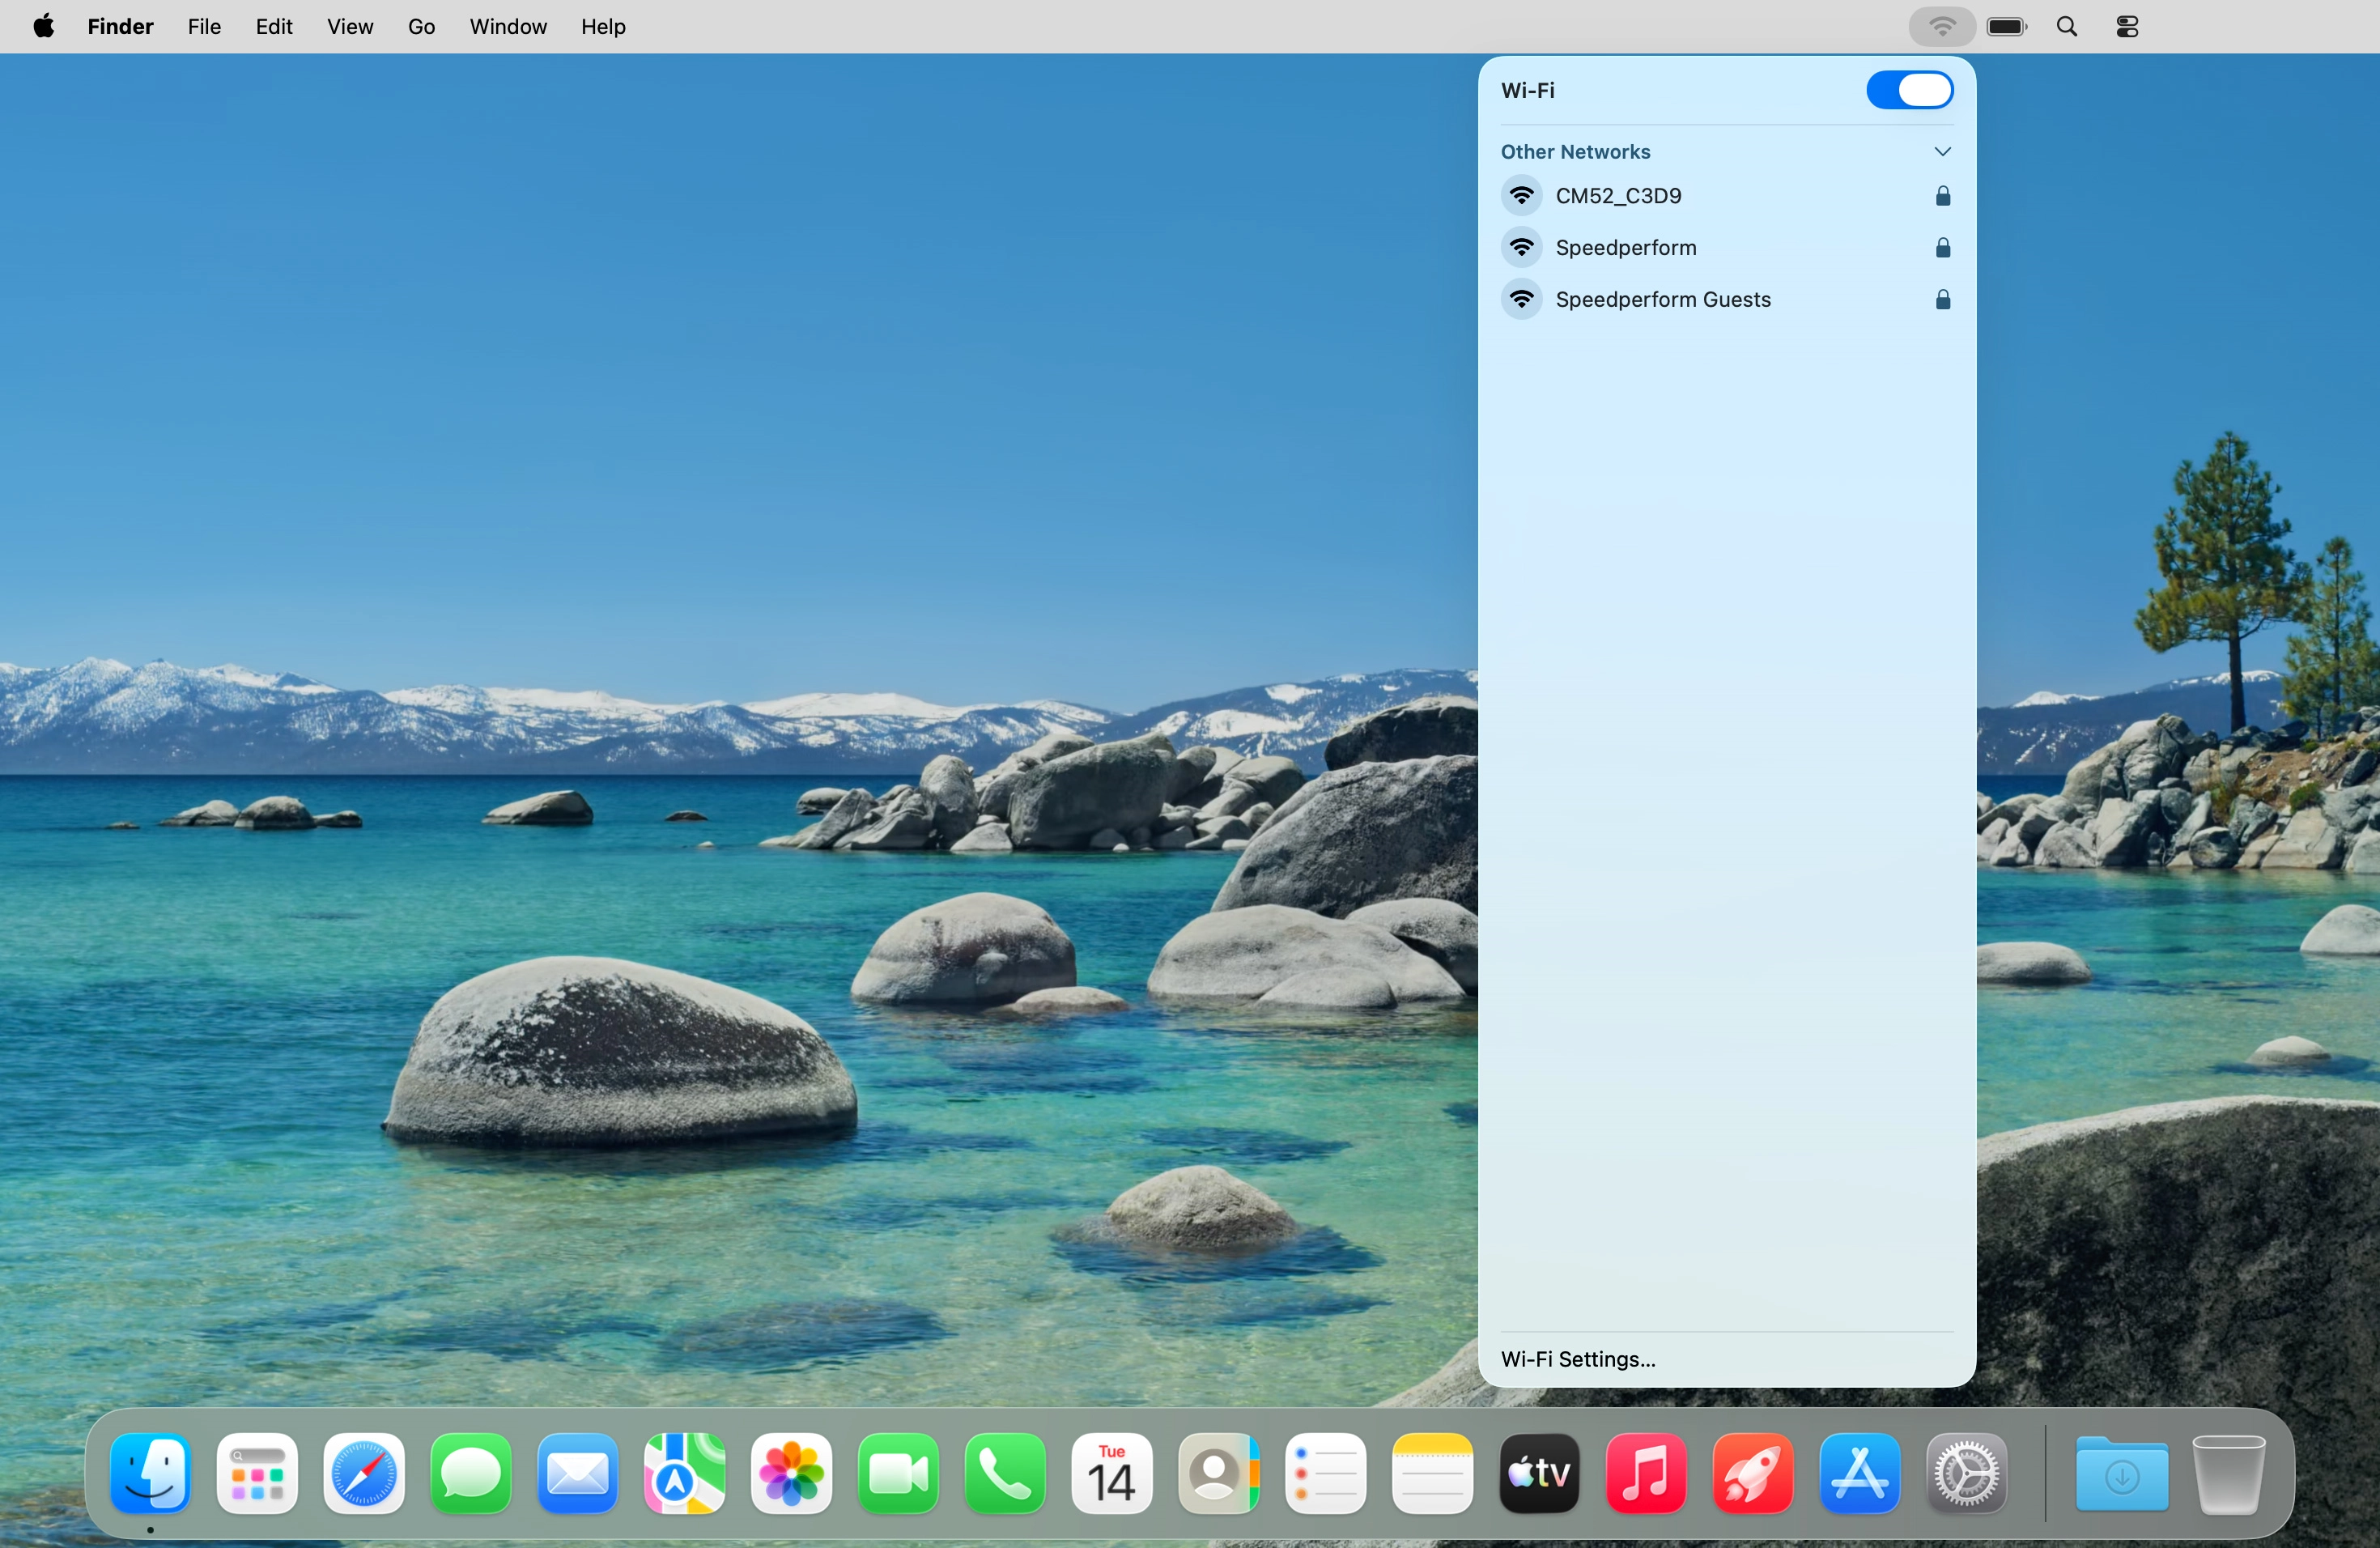Click the battery status icon
The width and height of the screenshot is (2380, 1548).
point(2006,27)
